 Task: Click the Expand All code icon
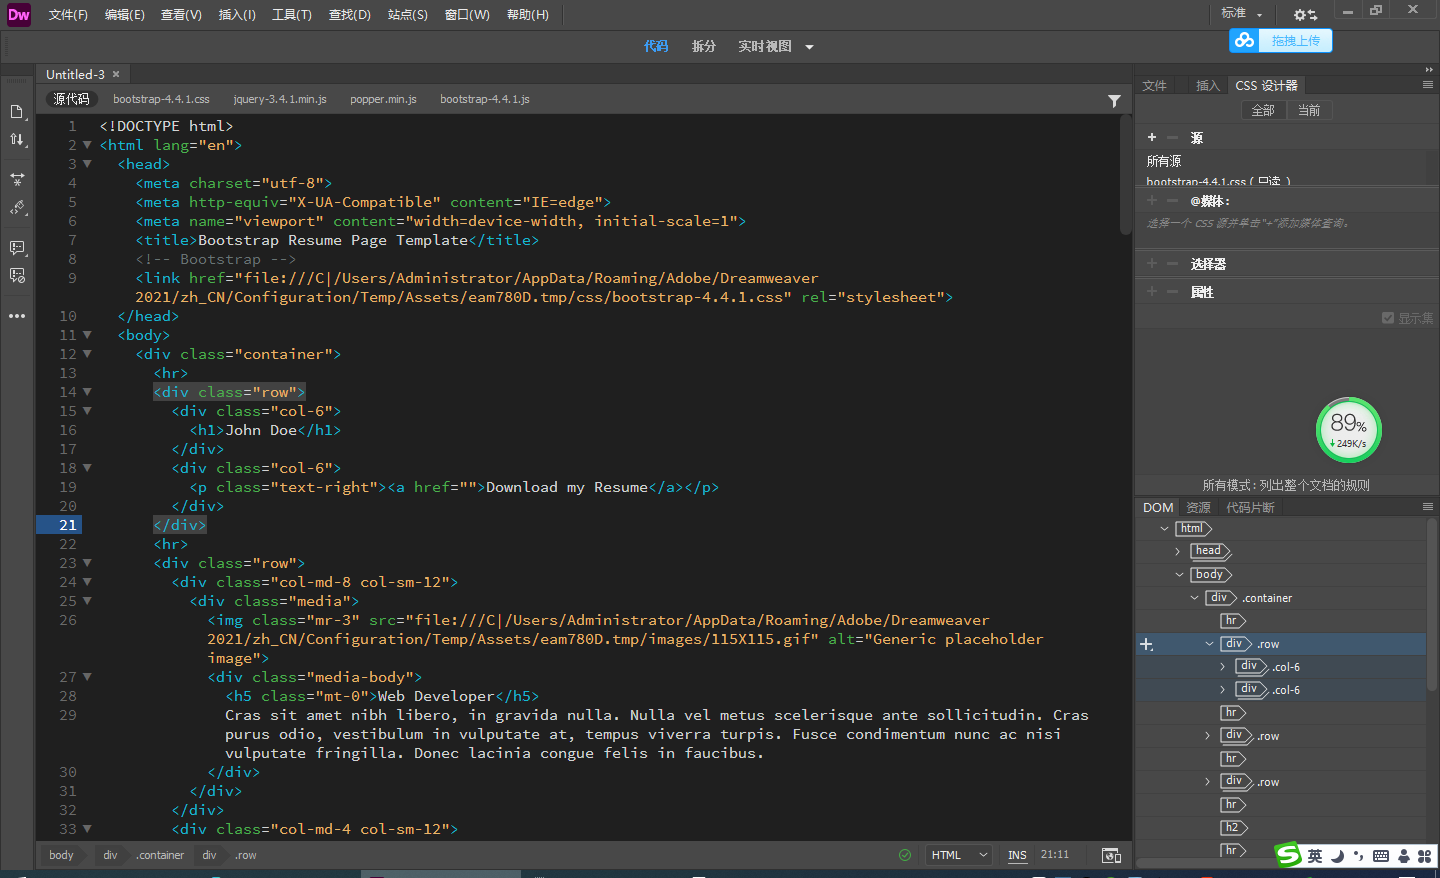(x=17, y=179)
